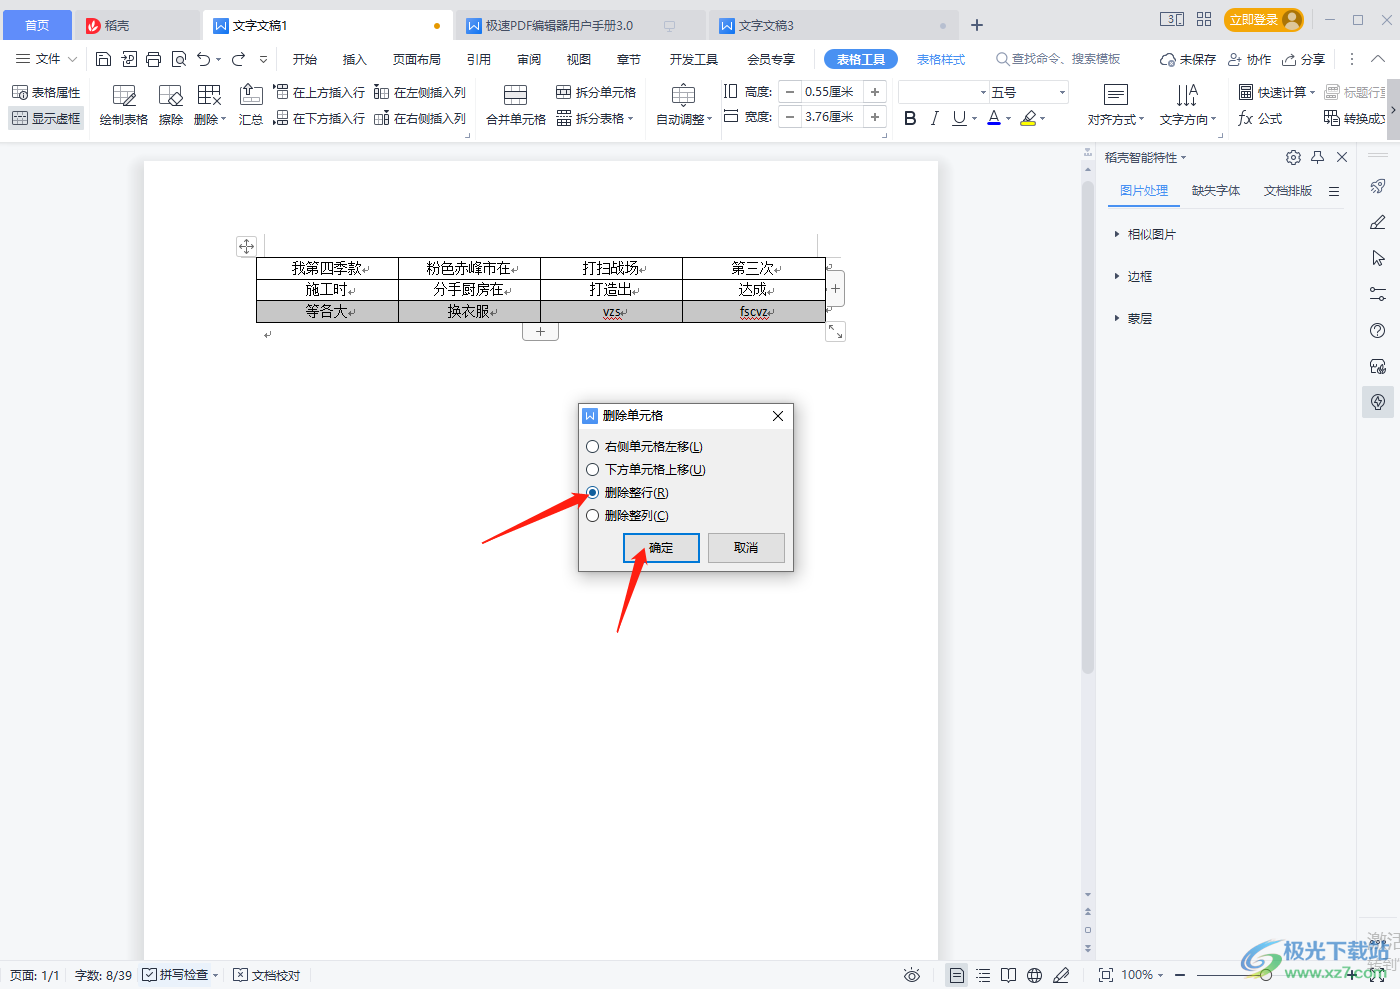The image size is (1400, 989).
Task: Click the Summary (汇总) icon
Action: [251, 105]
